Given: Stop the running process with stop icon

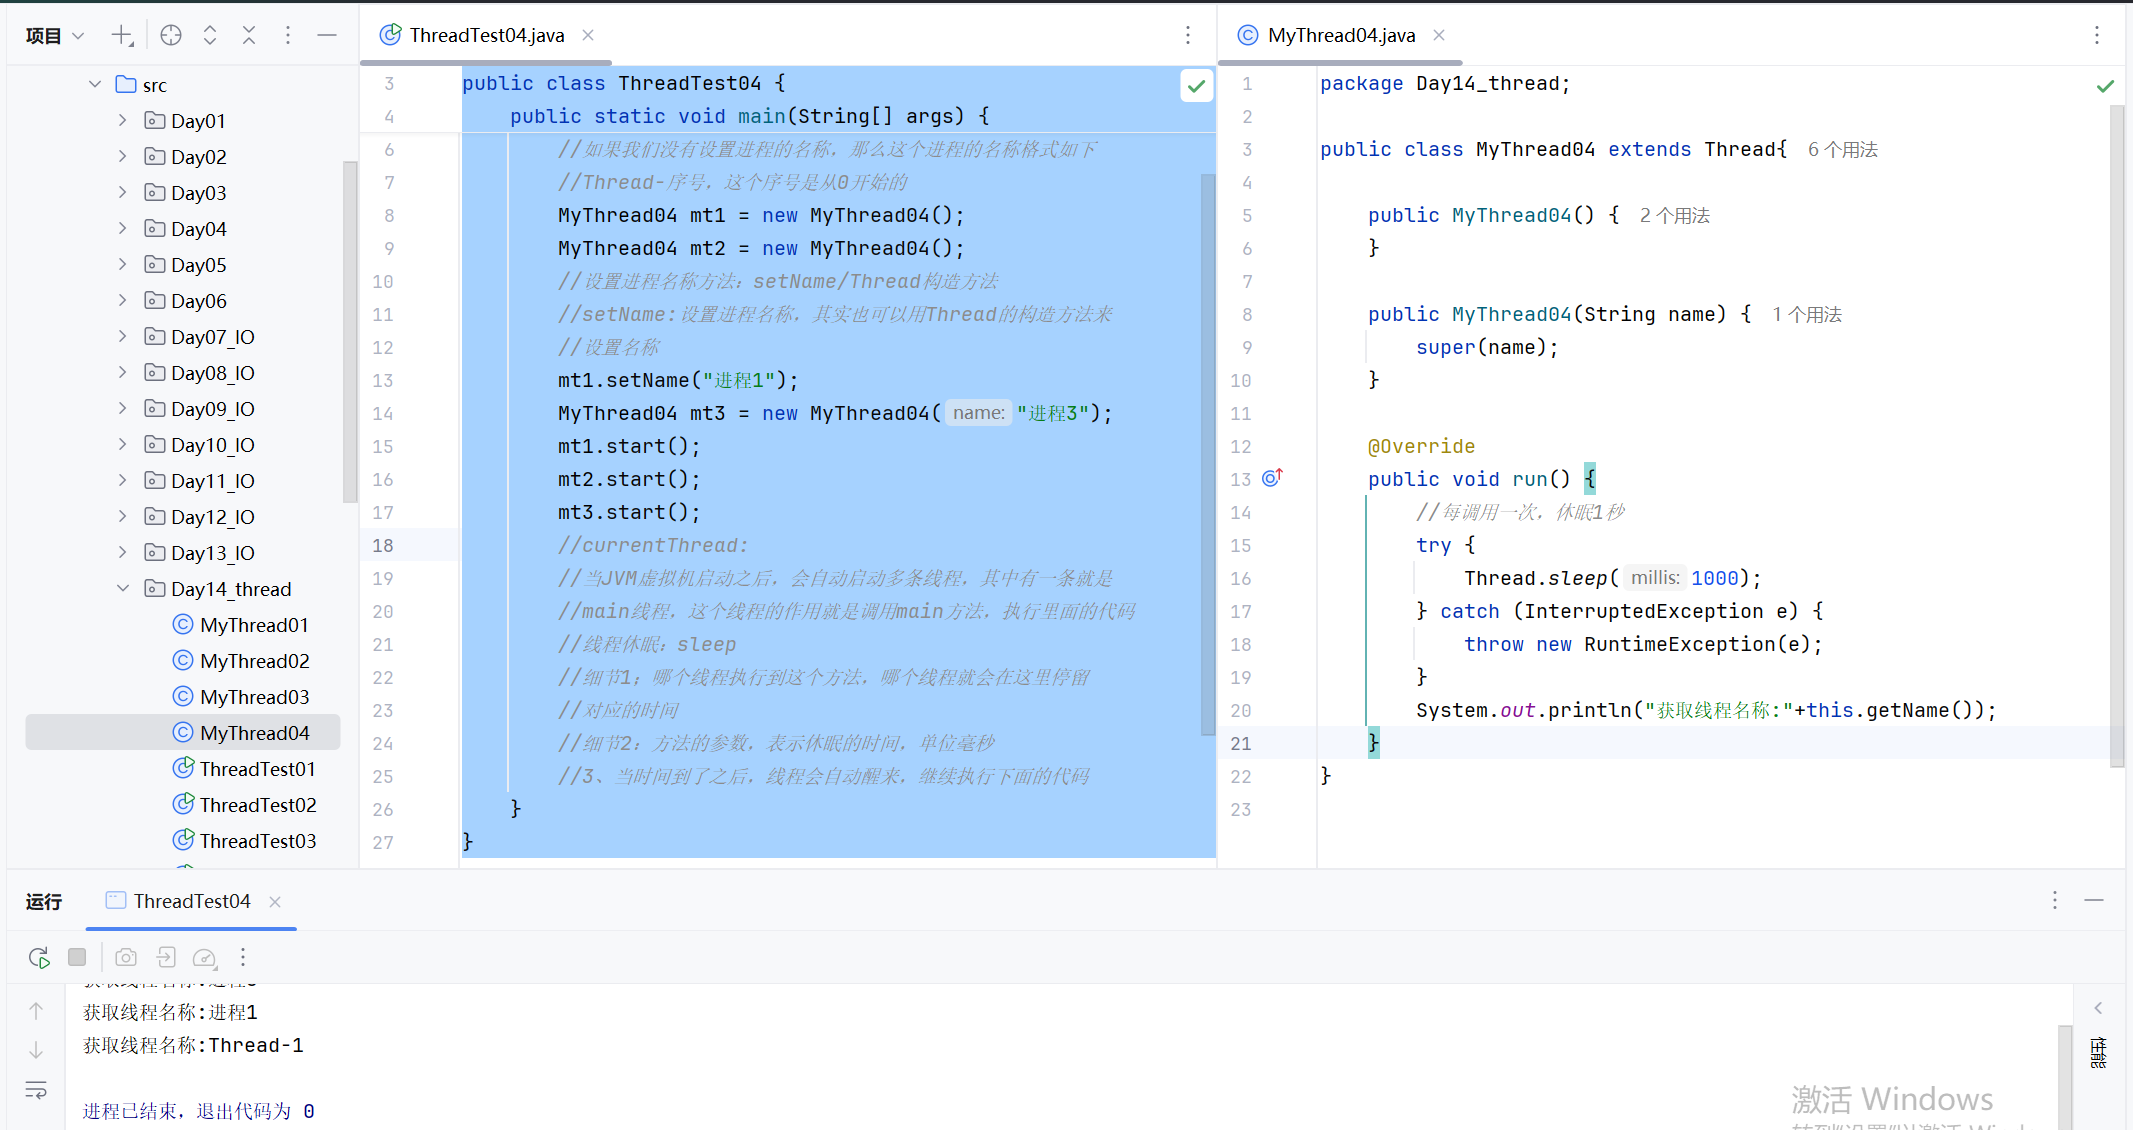Looking at the screenshot, I should 77,957.
